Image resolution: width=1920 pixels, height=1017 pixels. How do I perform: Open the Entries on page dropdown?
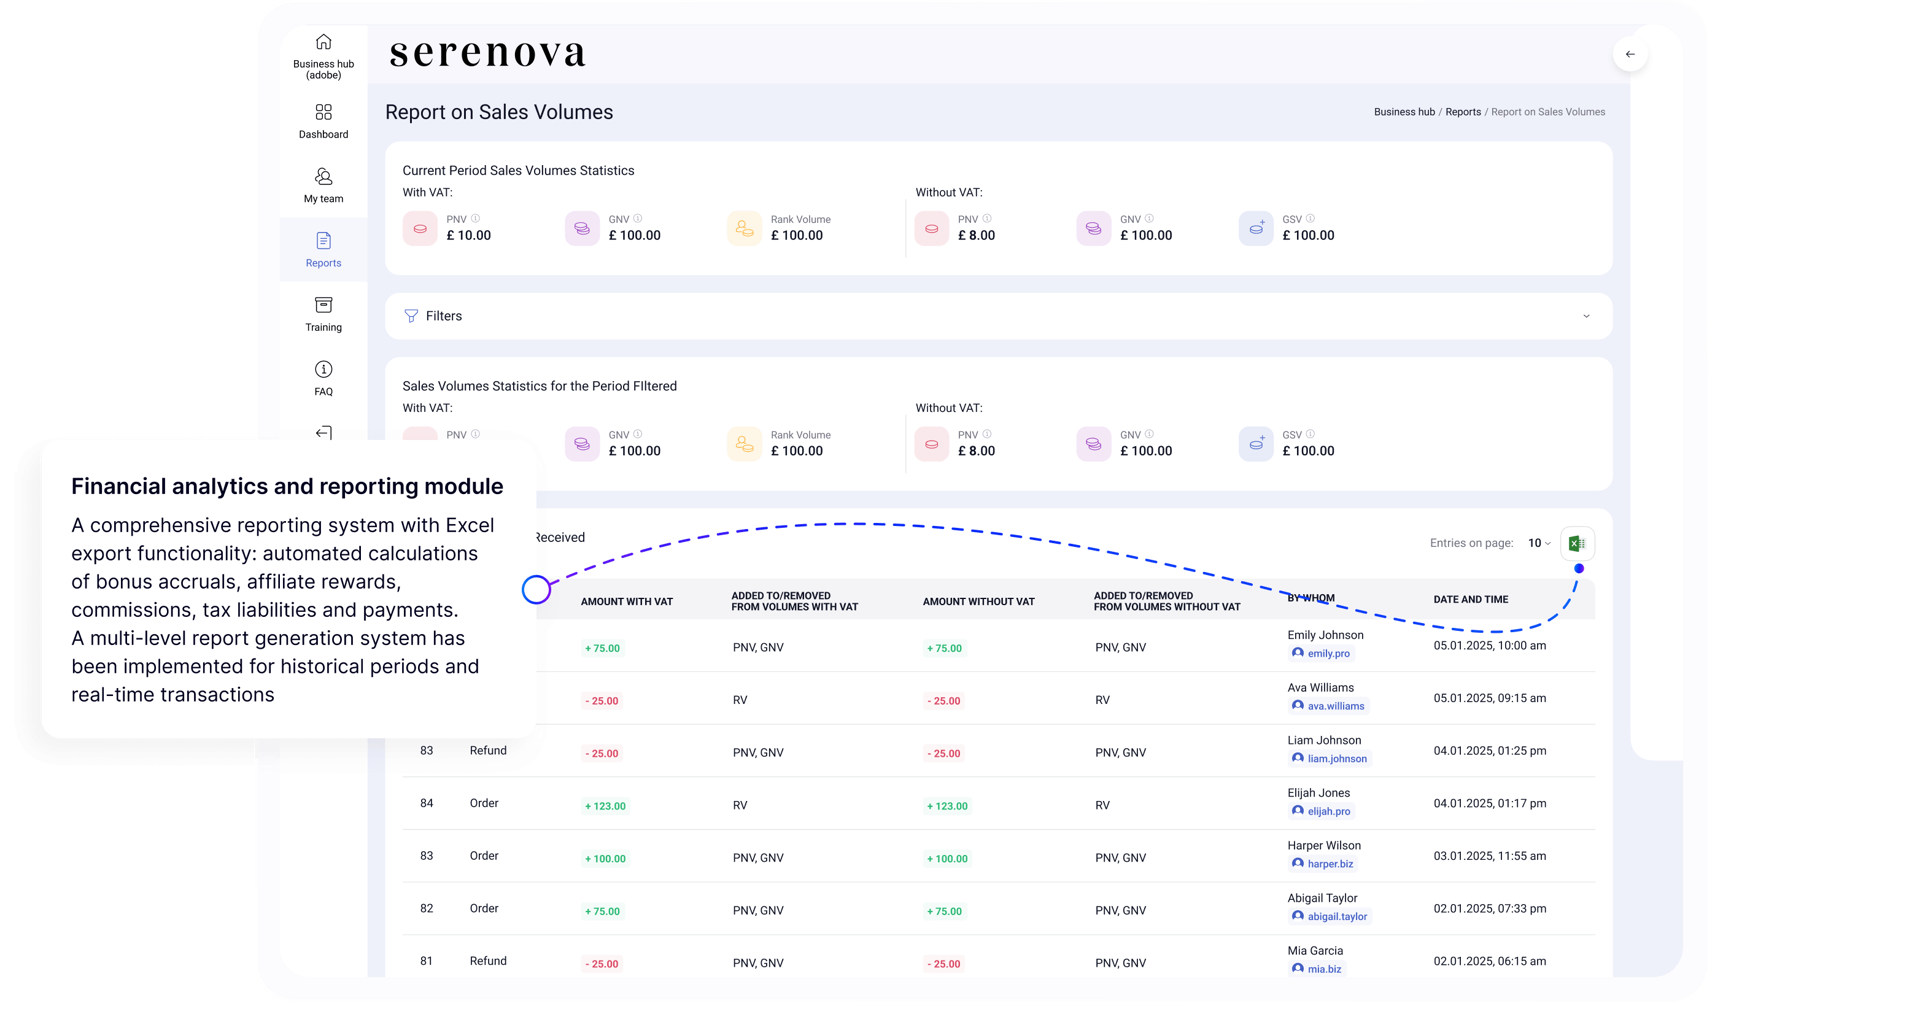click(x=1539, y=543)
